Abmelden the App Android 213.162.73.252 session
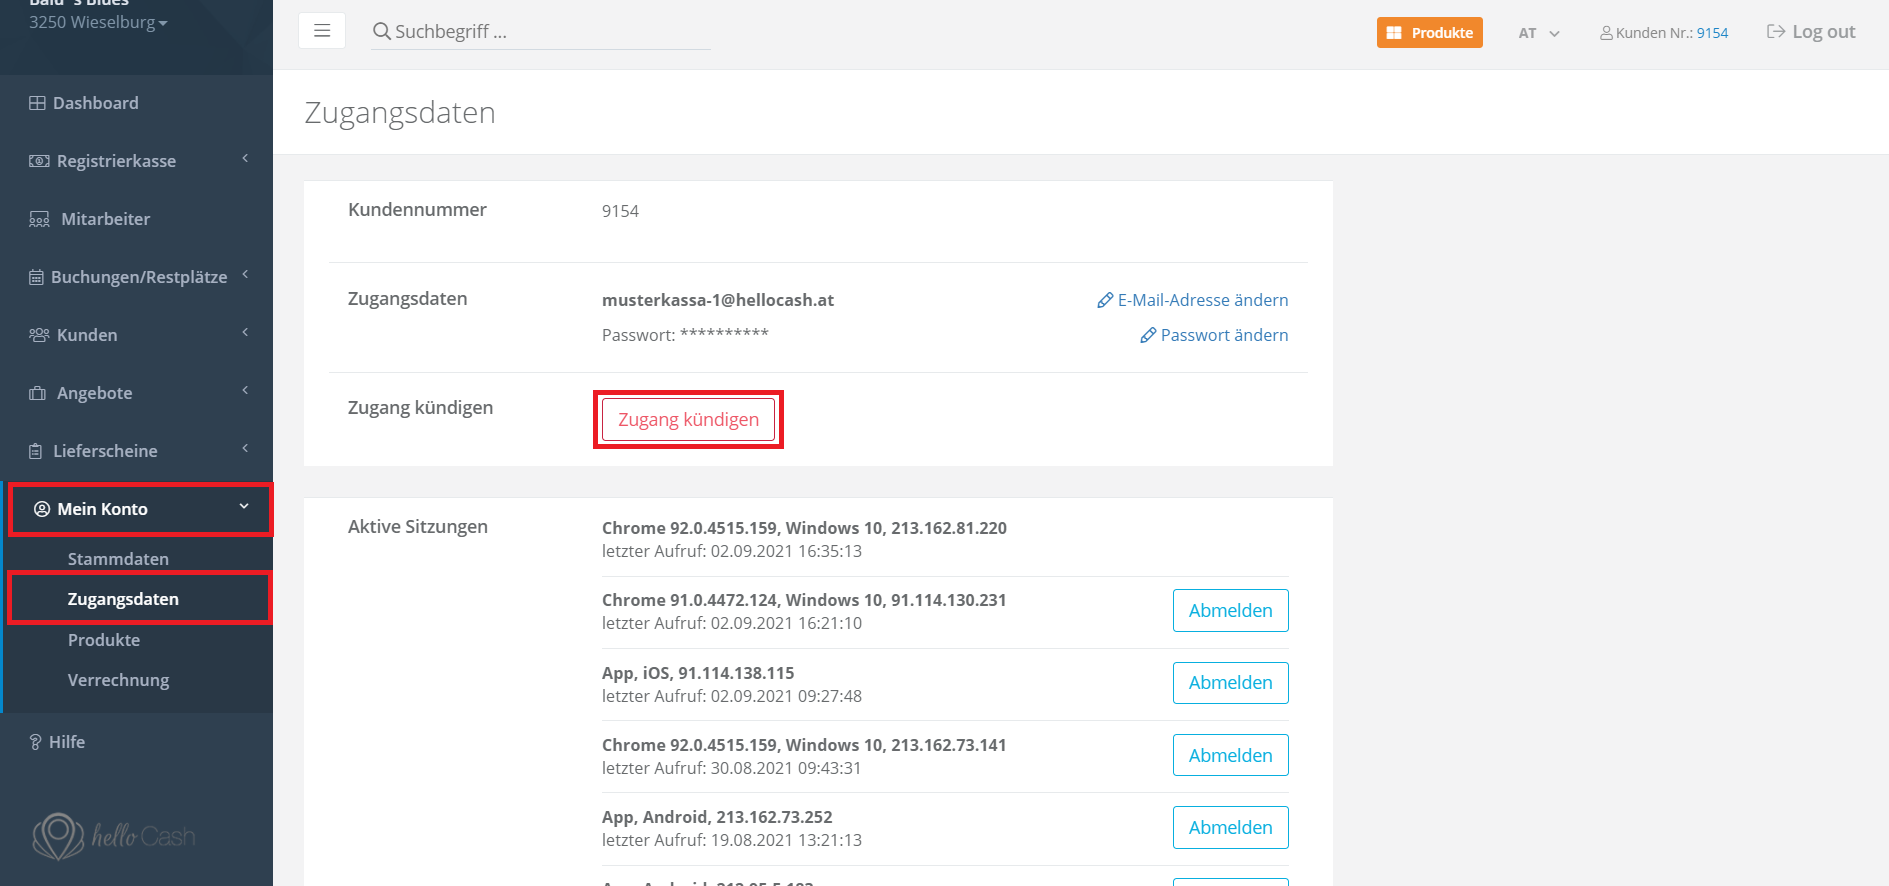Viewport: 1889px width, 886px height. click(1230, 827)
